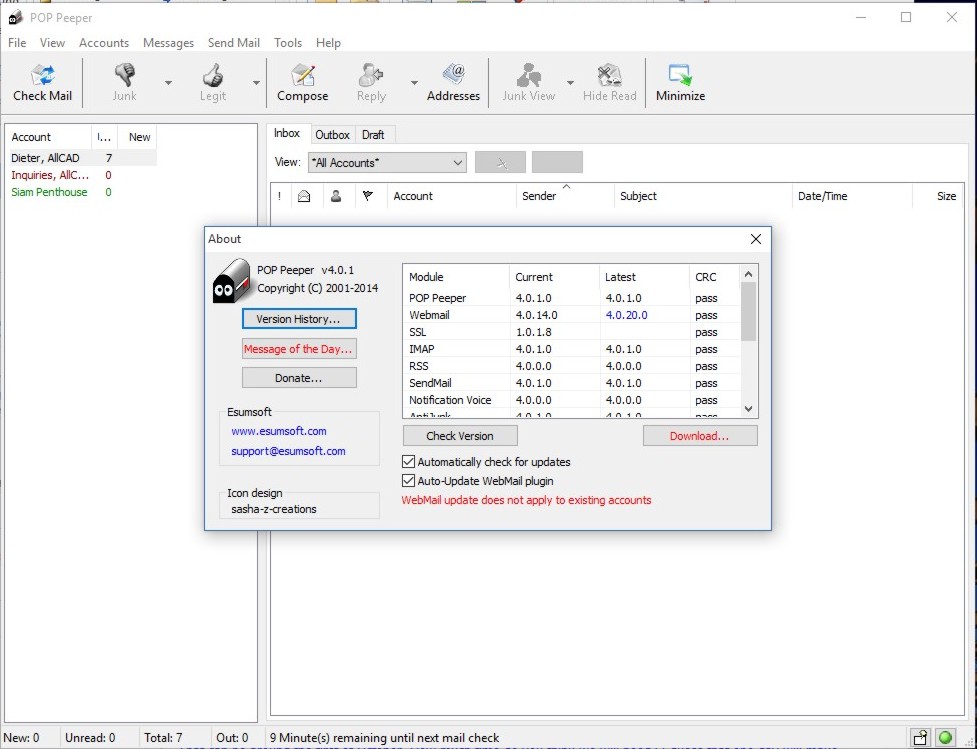
Task: Click the Check Version button
Action: click(460, 436)
